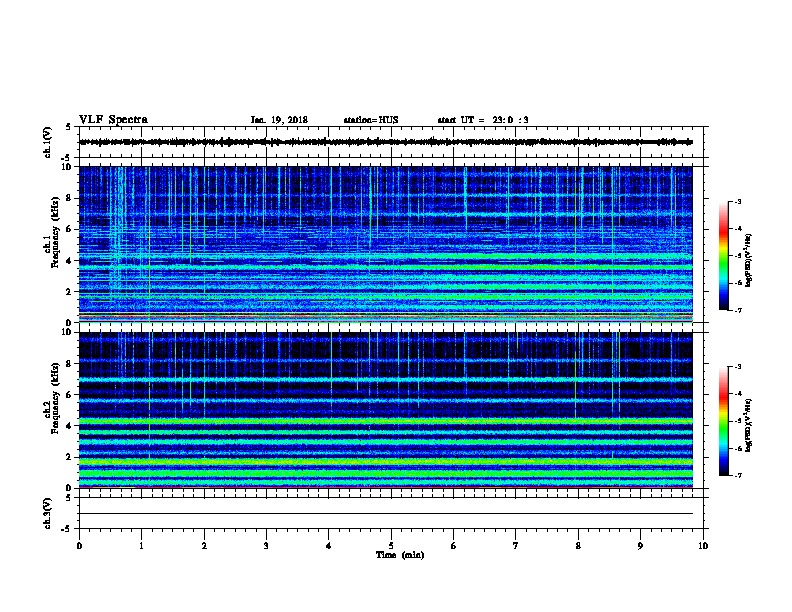Viewport: 792px width, 612px height.
Task: Click the flat ch.3 voltage line
Action: pyautogui.click(x=385, y=514)
